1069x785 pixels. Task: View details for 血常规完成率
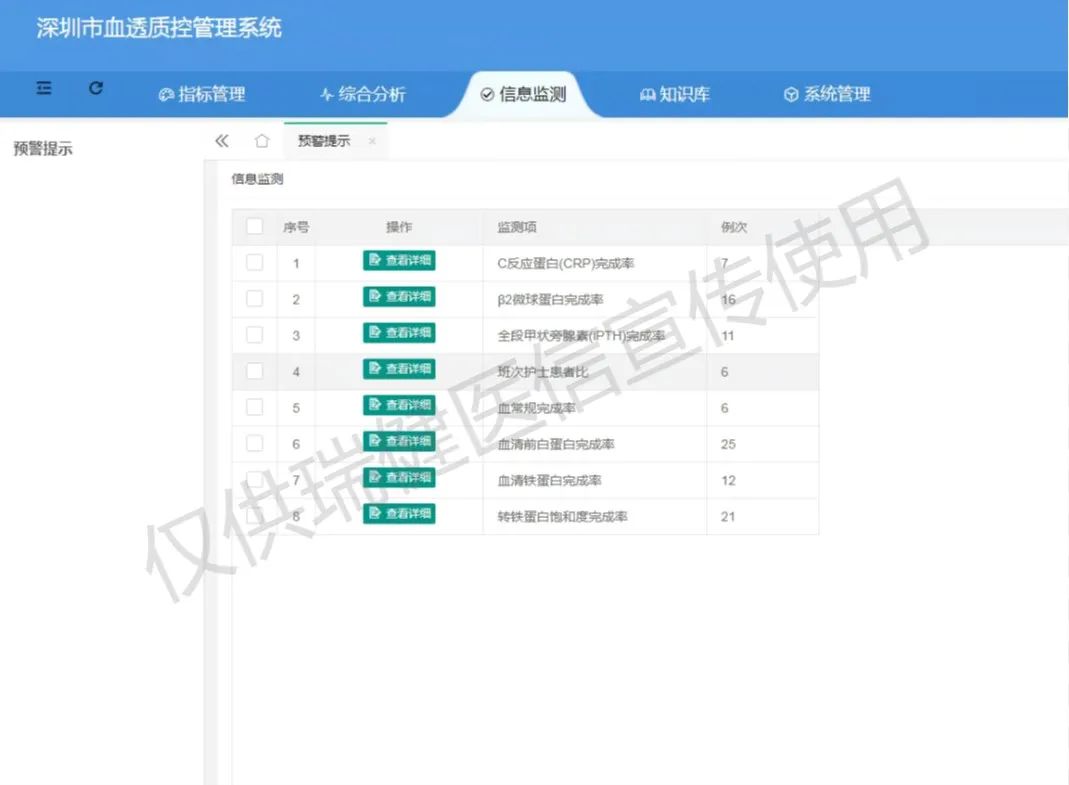[x=399, y=405]
